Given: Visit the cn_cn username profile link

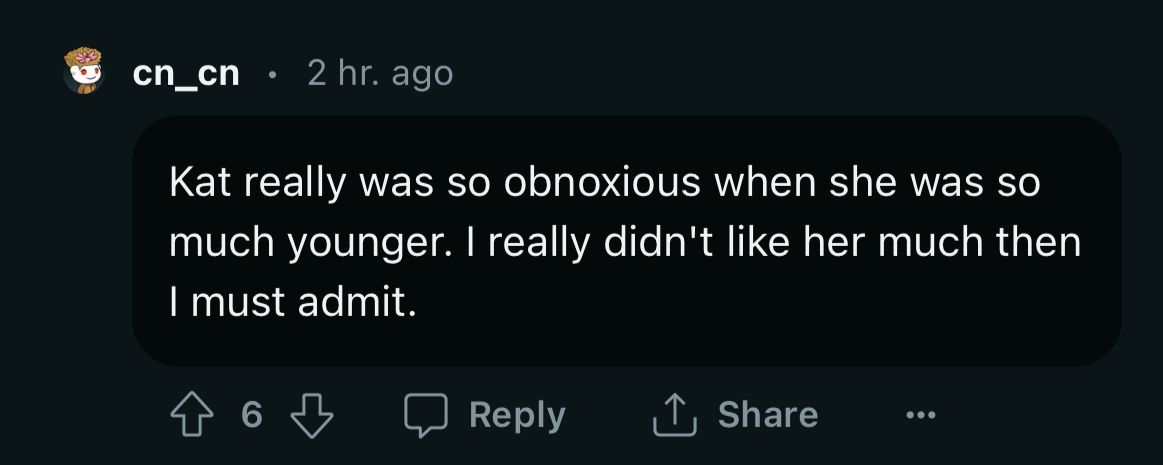Looking at the screenshot, I should click(186, 73).
